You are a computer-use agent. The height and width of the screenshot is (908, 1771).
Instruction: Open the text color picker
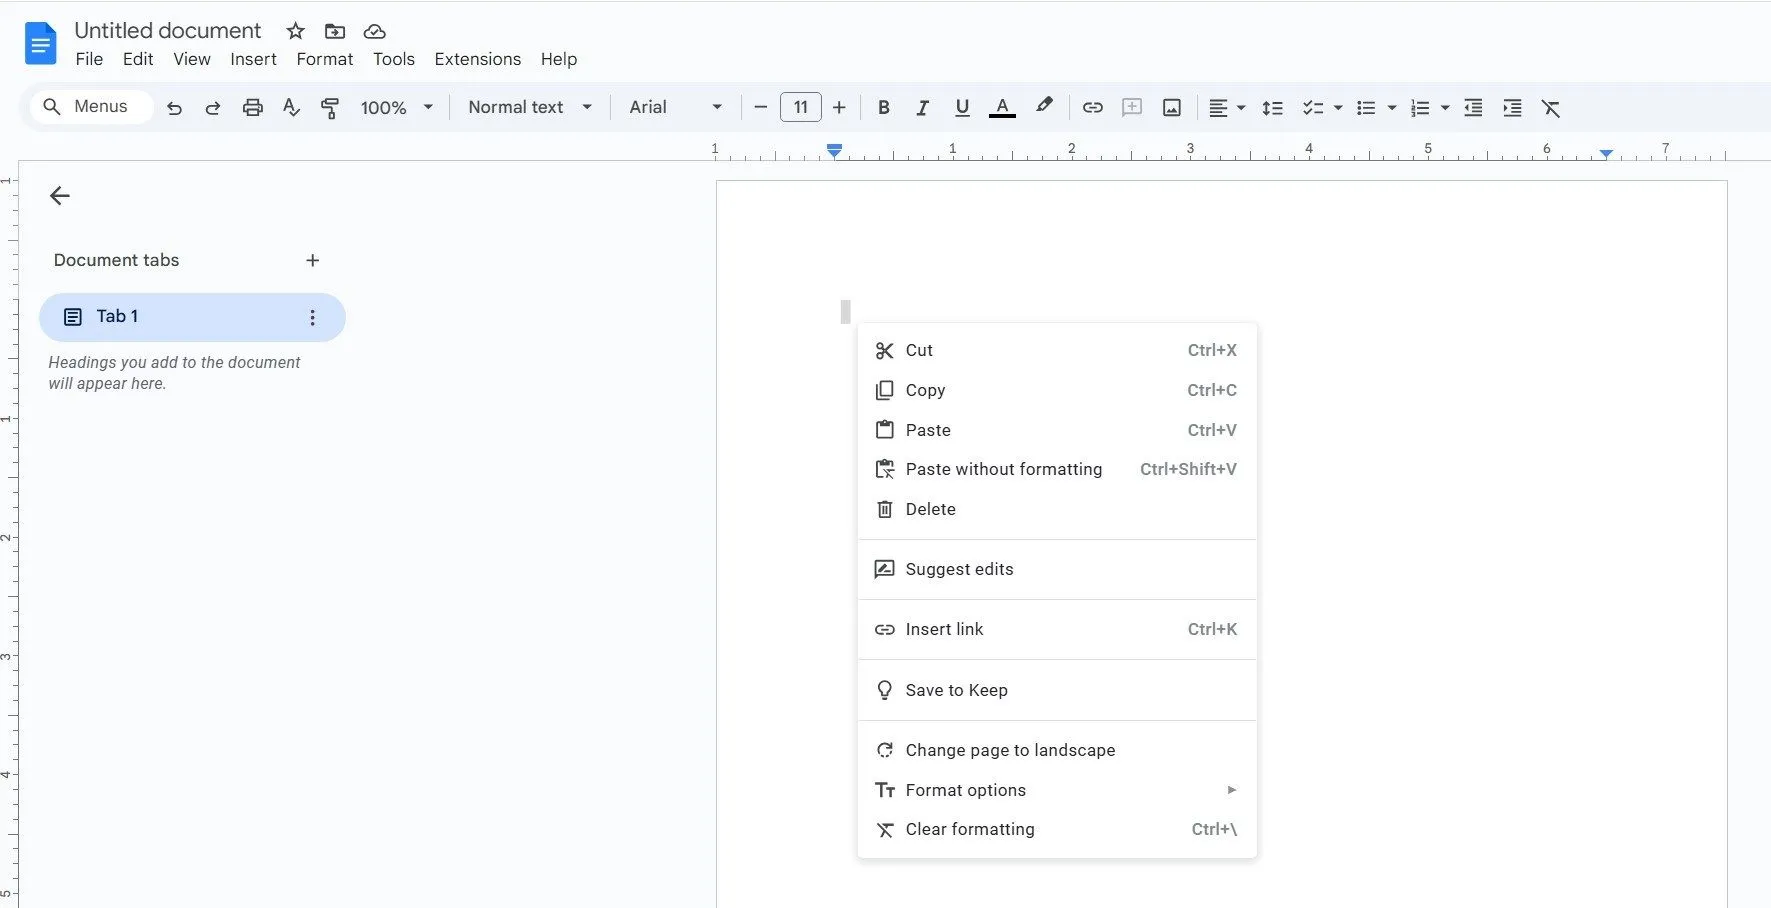1003,107
